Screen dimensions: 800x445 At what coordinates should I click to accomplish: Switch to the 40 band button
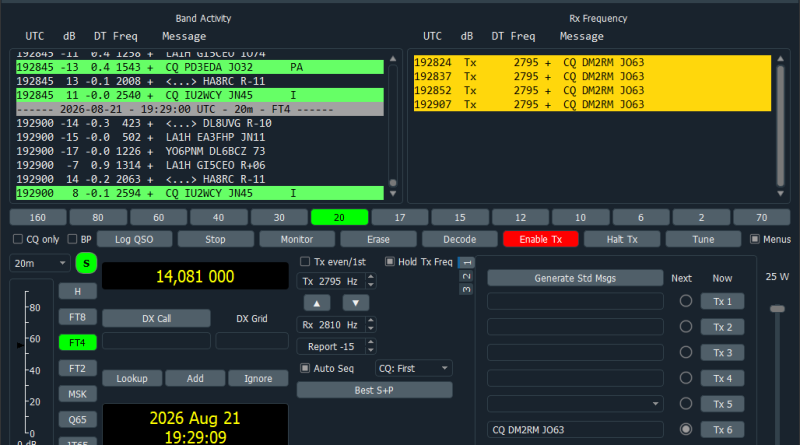pyautogui.click(x=218, y=217)
